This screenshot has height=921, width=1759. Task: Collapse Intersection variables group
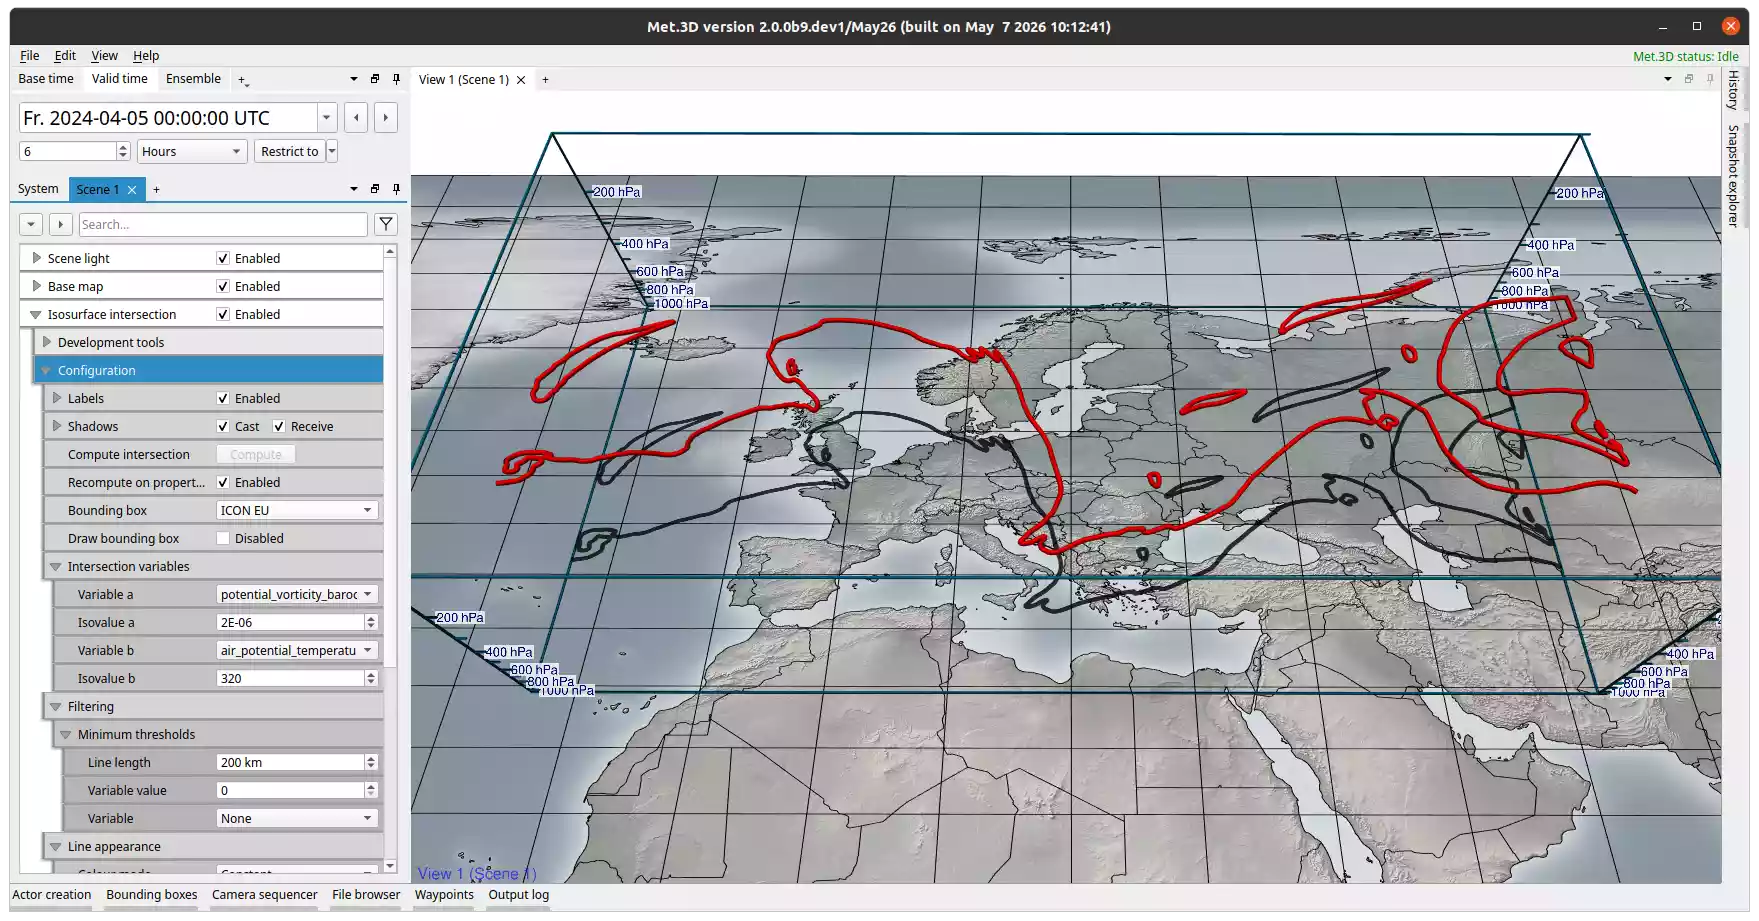[x=56, y=566]
